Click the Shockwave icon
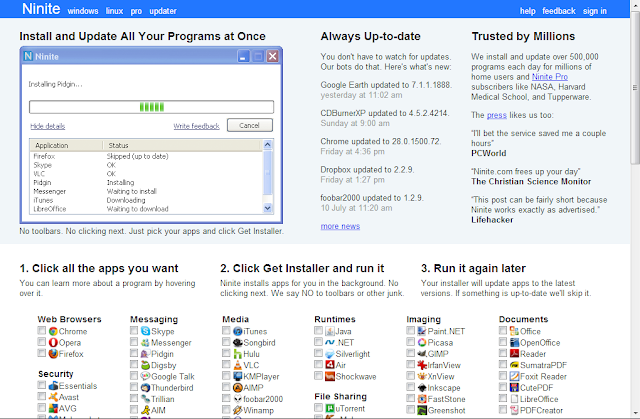This screenshot has height=419, width=640. click(330, 376)
